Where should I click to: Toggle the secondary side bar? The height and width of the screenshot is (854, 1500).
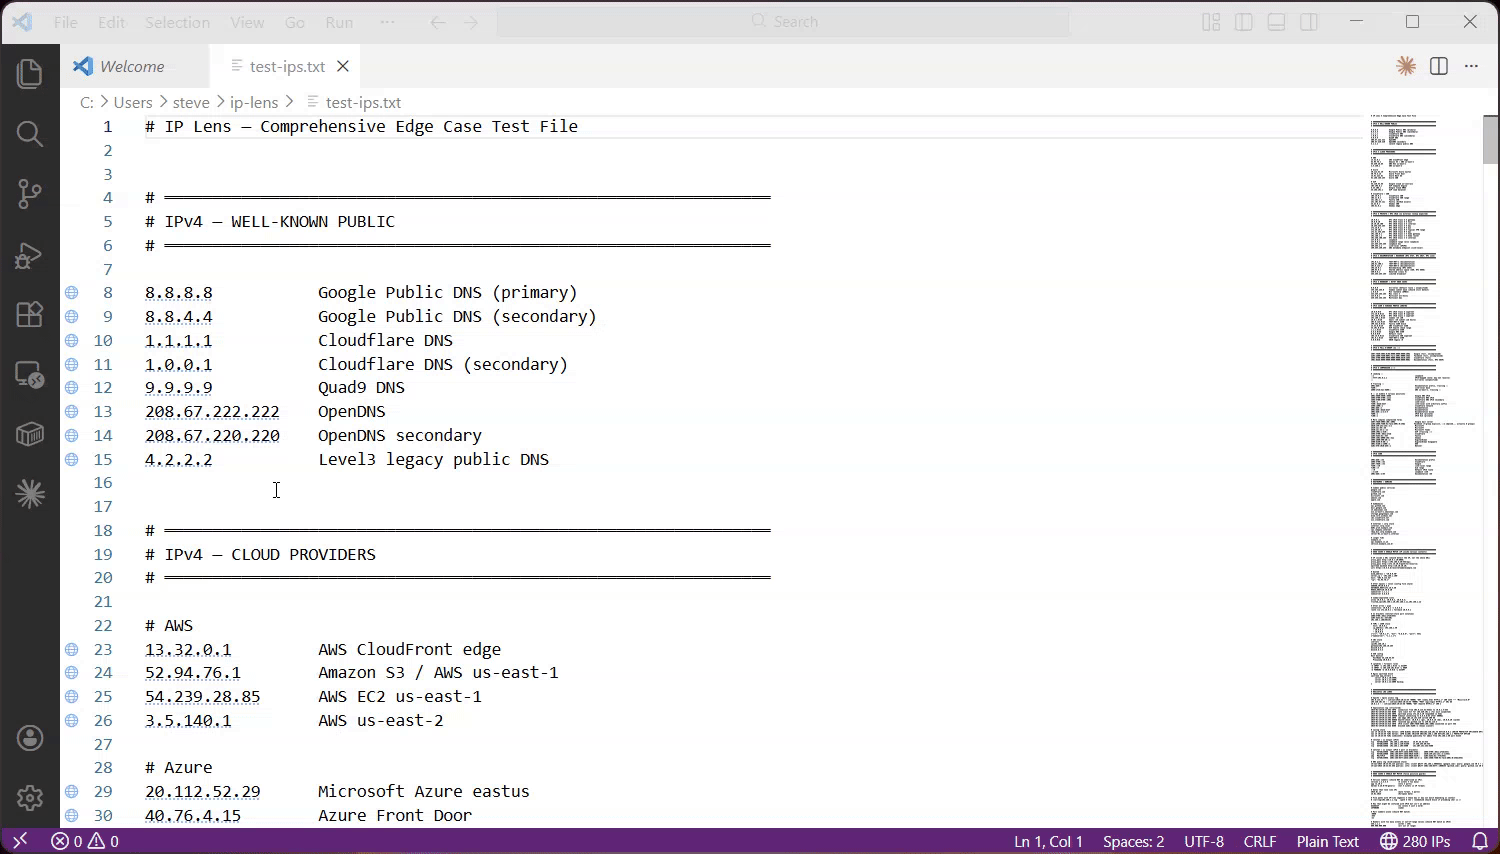(1309, 22)
